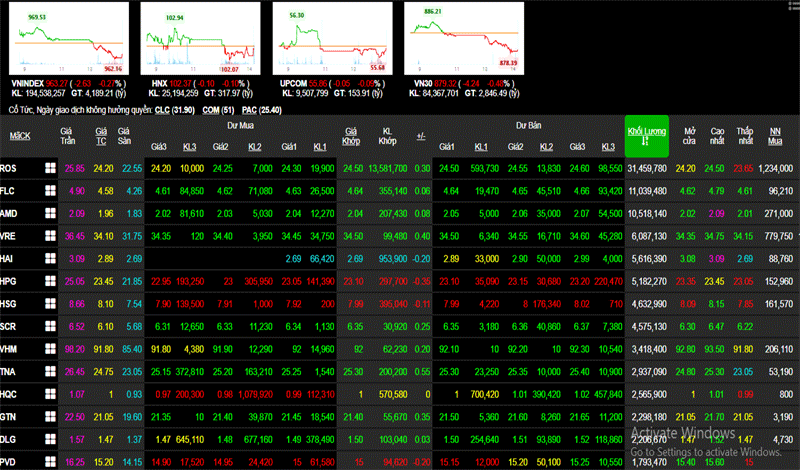Open the UPCOM chart thumbnail
Image resolution: width=800 pixels, height=470 pixels.
[333, 38]
